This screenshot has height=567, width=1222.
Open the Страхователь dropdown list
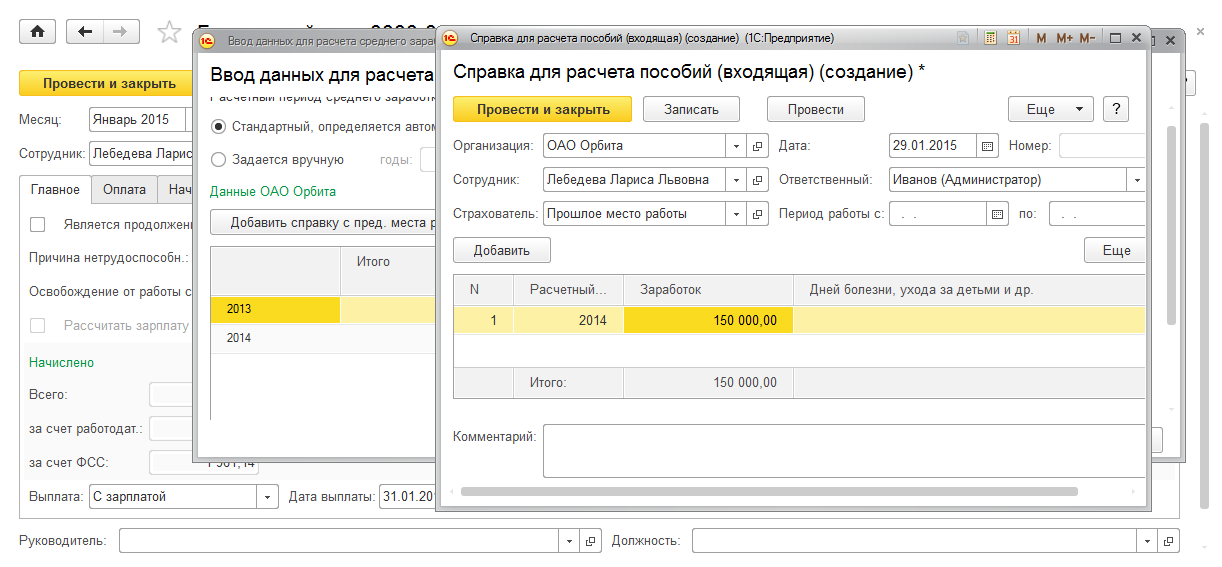[736, 214]
